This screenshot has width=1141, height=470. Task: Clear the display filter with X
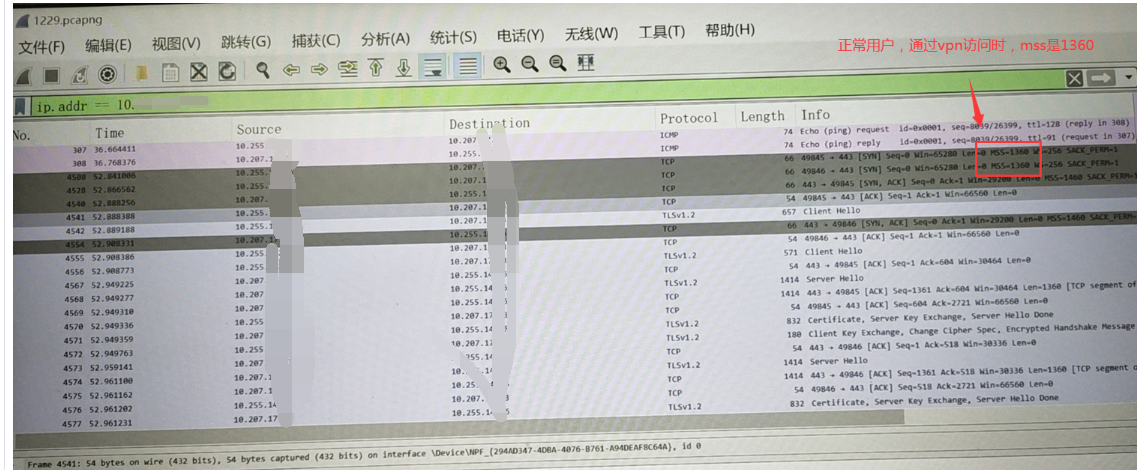coord(1076,79)
